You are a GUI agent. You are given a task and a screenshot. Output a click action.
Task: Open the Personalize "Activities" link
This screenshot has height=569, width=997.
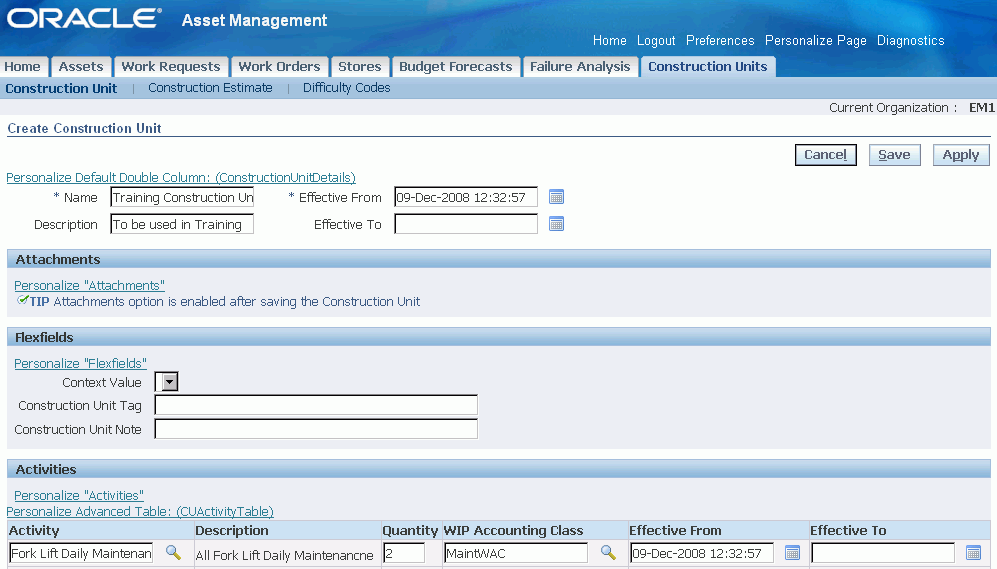(x=79, y=495)
